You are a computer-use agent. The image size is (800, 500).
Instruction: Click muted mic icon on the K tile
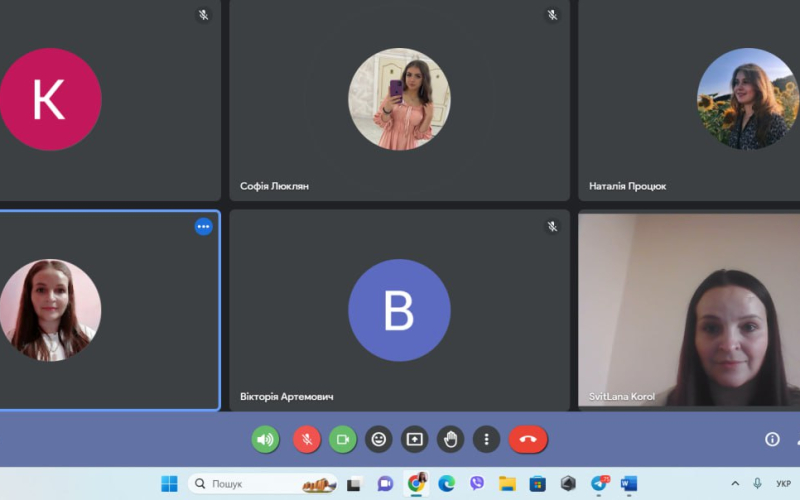tap(204, 15)
